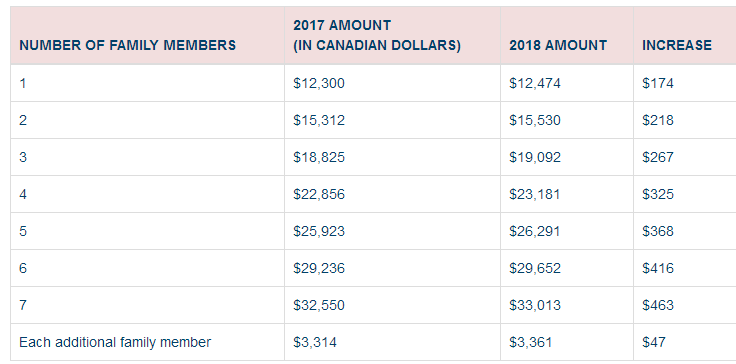
Task: Select the $12,474 cell
Action: (535, 83)
